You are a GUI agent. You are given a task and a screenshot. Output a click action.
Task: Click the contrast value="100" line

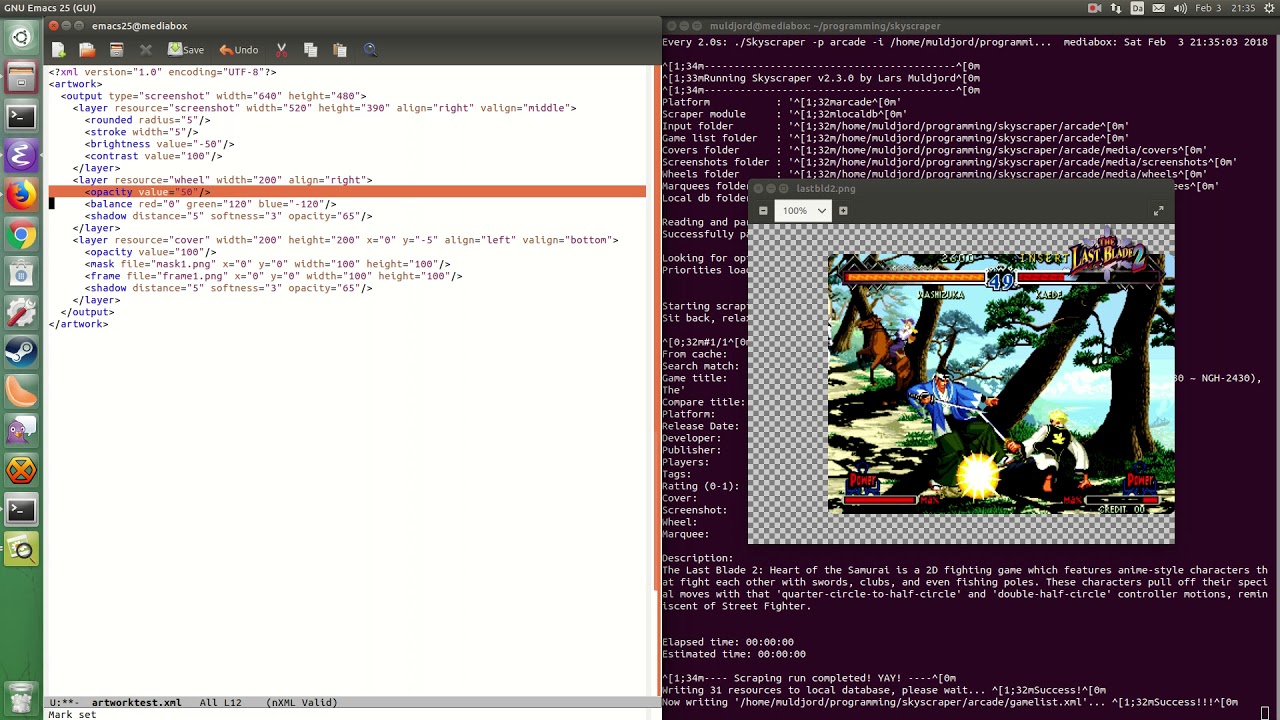153,156
